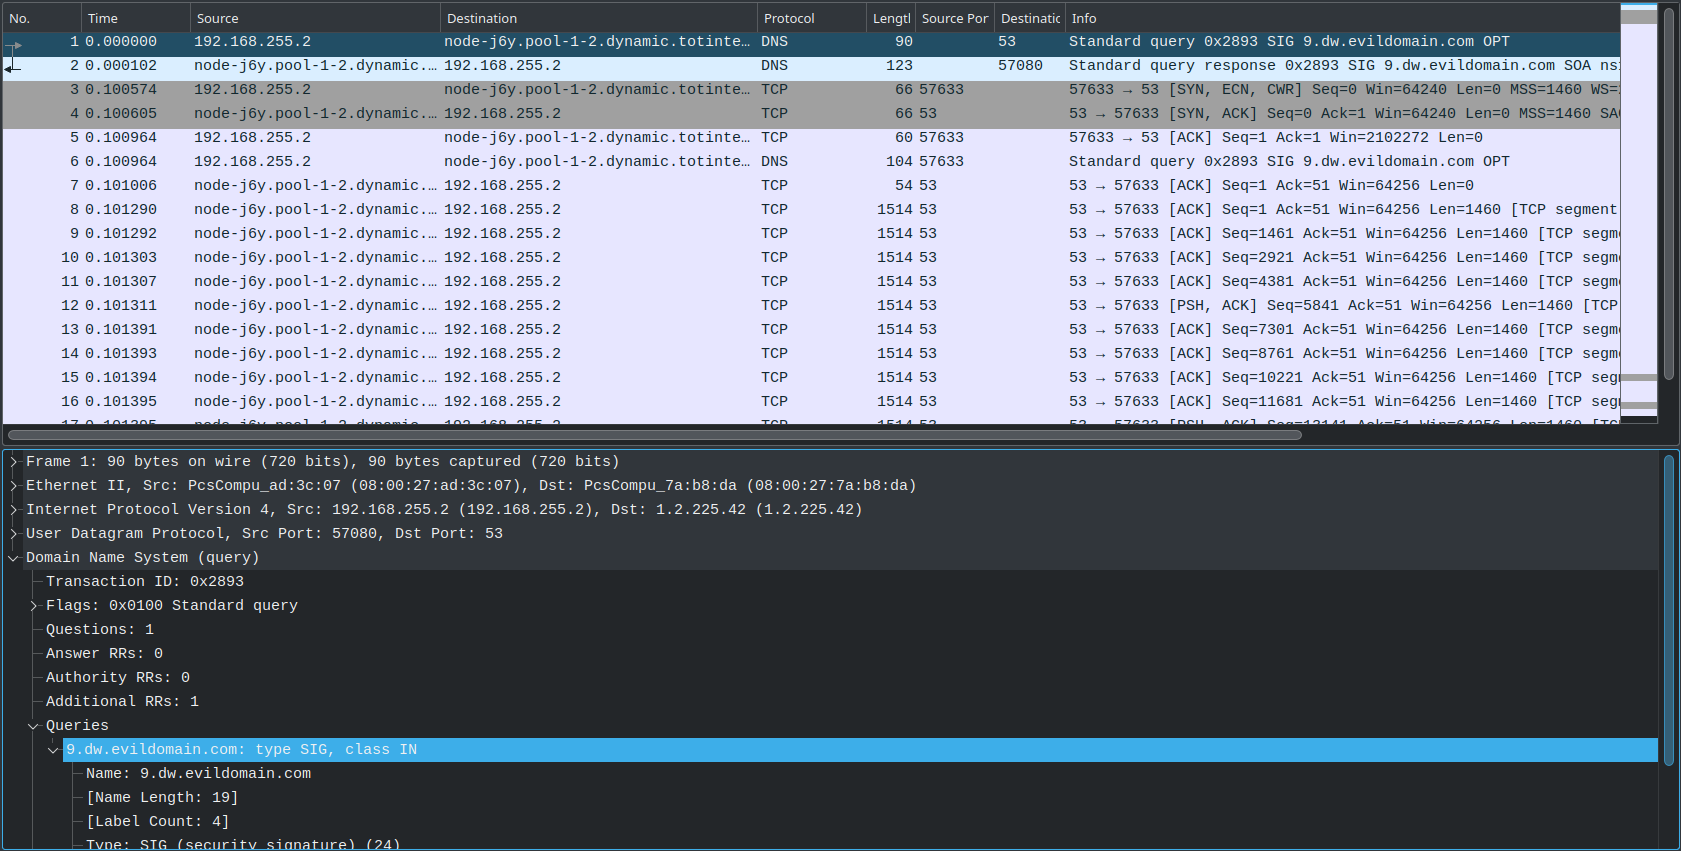Sort packets by the Time column header
Viewport: 1681px width, 851px height.
[135, 18]
